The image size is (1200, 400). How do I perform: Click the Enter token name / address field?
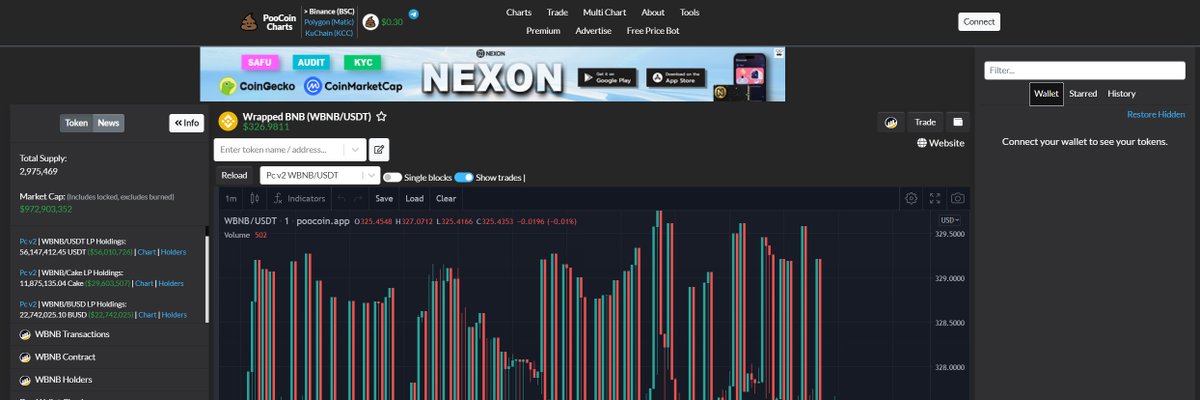tap(280, 150)
